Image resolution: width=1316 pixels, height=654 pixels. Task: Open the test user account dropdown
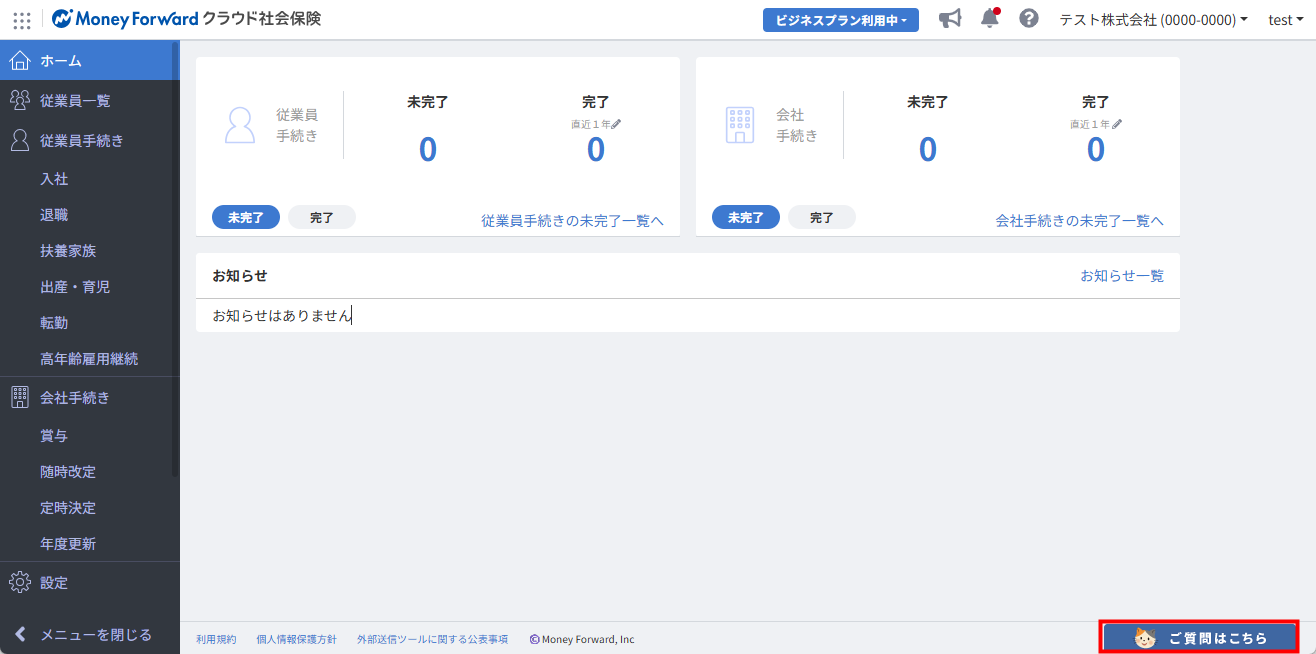click(1285, 20)
